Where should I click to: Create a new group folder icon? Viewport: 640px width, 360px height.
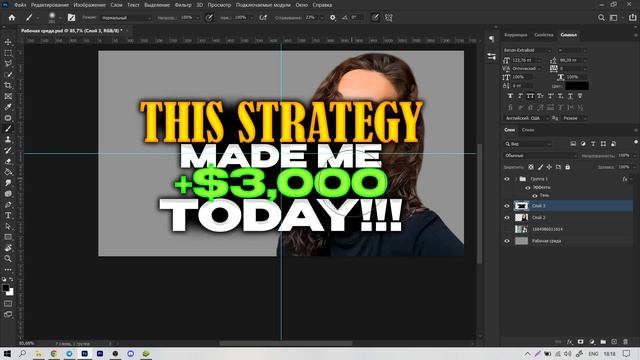click(603, 342)
